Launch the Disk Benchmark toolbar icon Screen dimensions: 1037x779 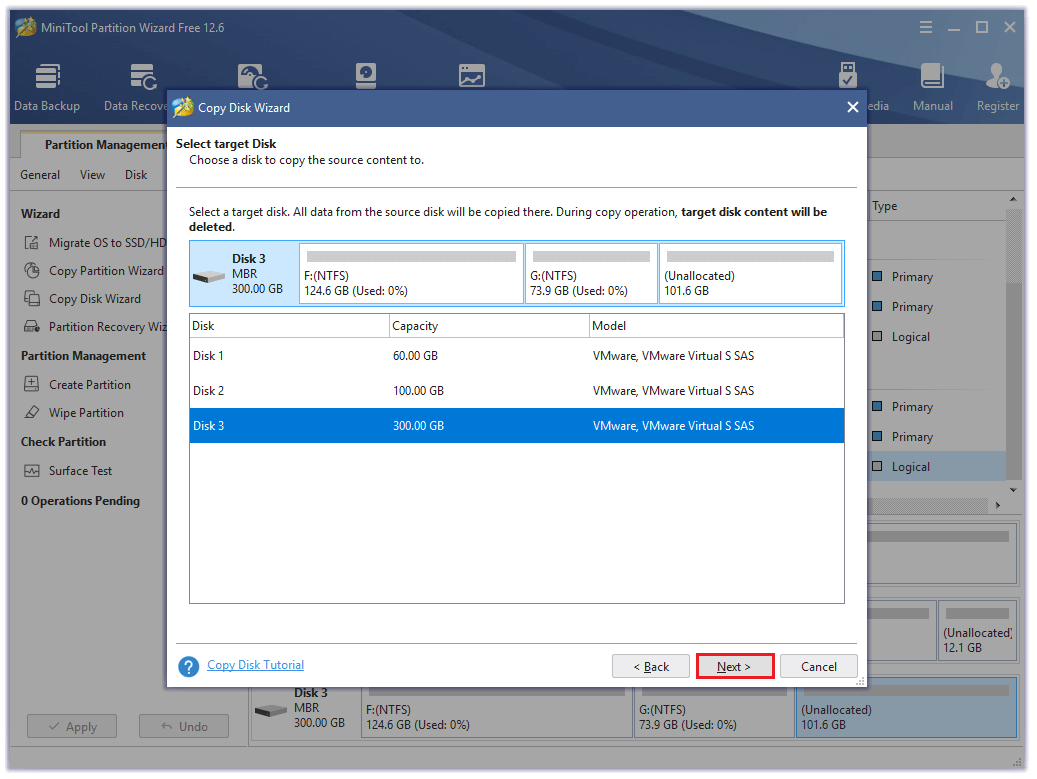[366, 75]
